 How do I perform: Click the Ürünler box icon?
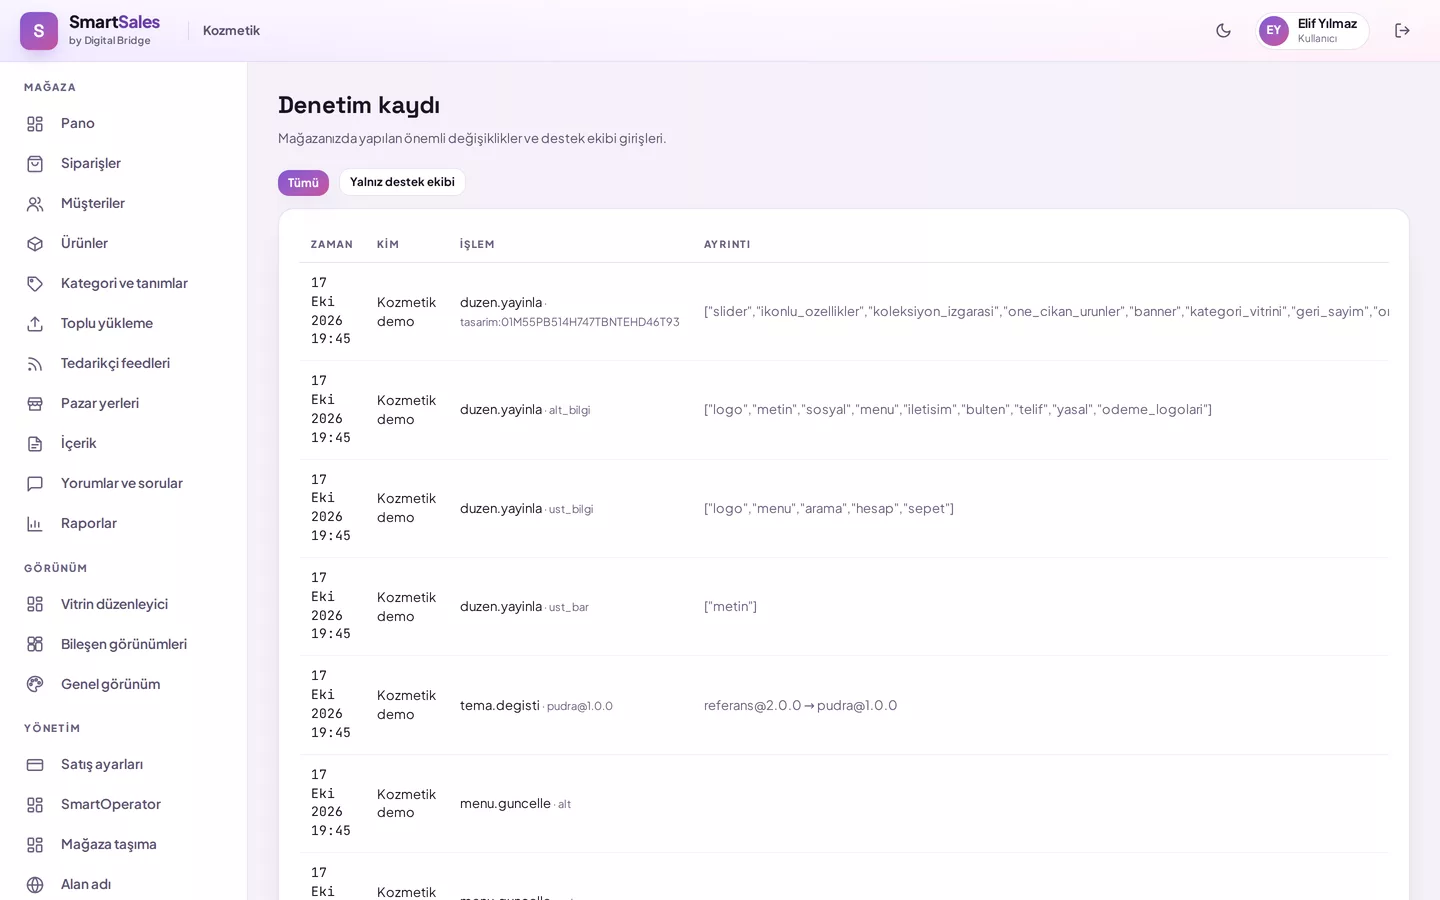(x=35, y=244)
